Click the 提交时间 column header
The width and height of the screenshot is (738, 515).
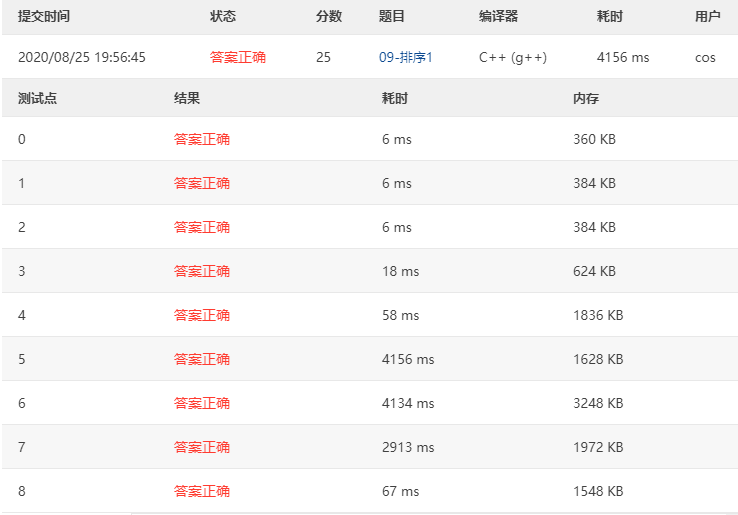(x=44, y=16)
